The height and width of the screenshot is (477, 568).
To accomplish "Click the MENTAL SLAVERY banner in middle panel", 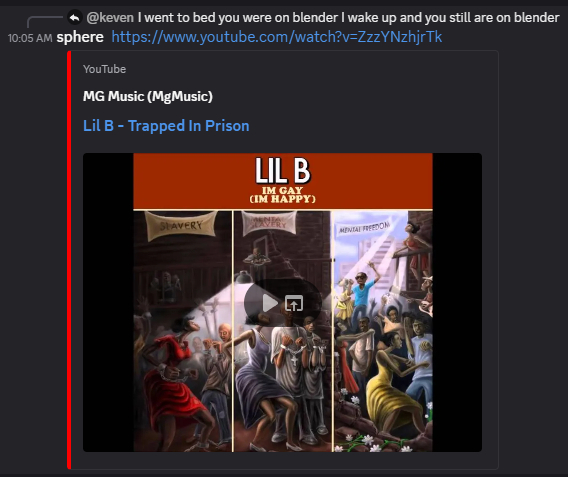I will click(x=269, y=222).
